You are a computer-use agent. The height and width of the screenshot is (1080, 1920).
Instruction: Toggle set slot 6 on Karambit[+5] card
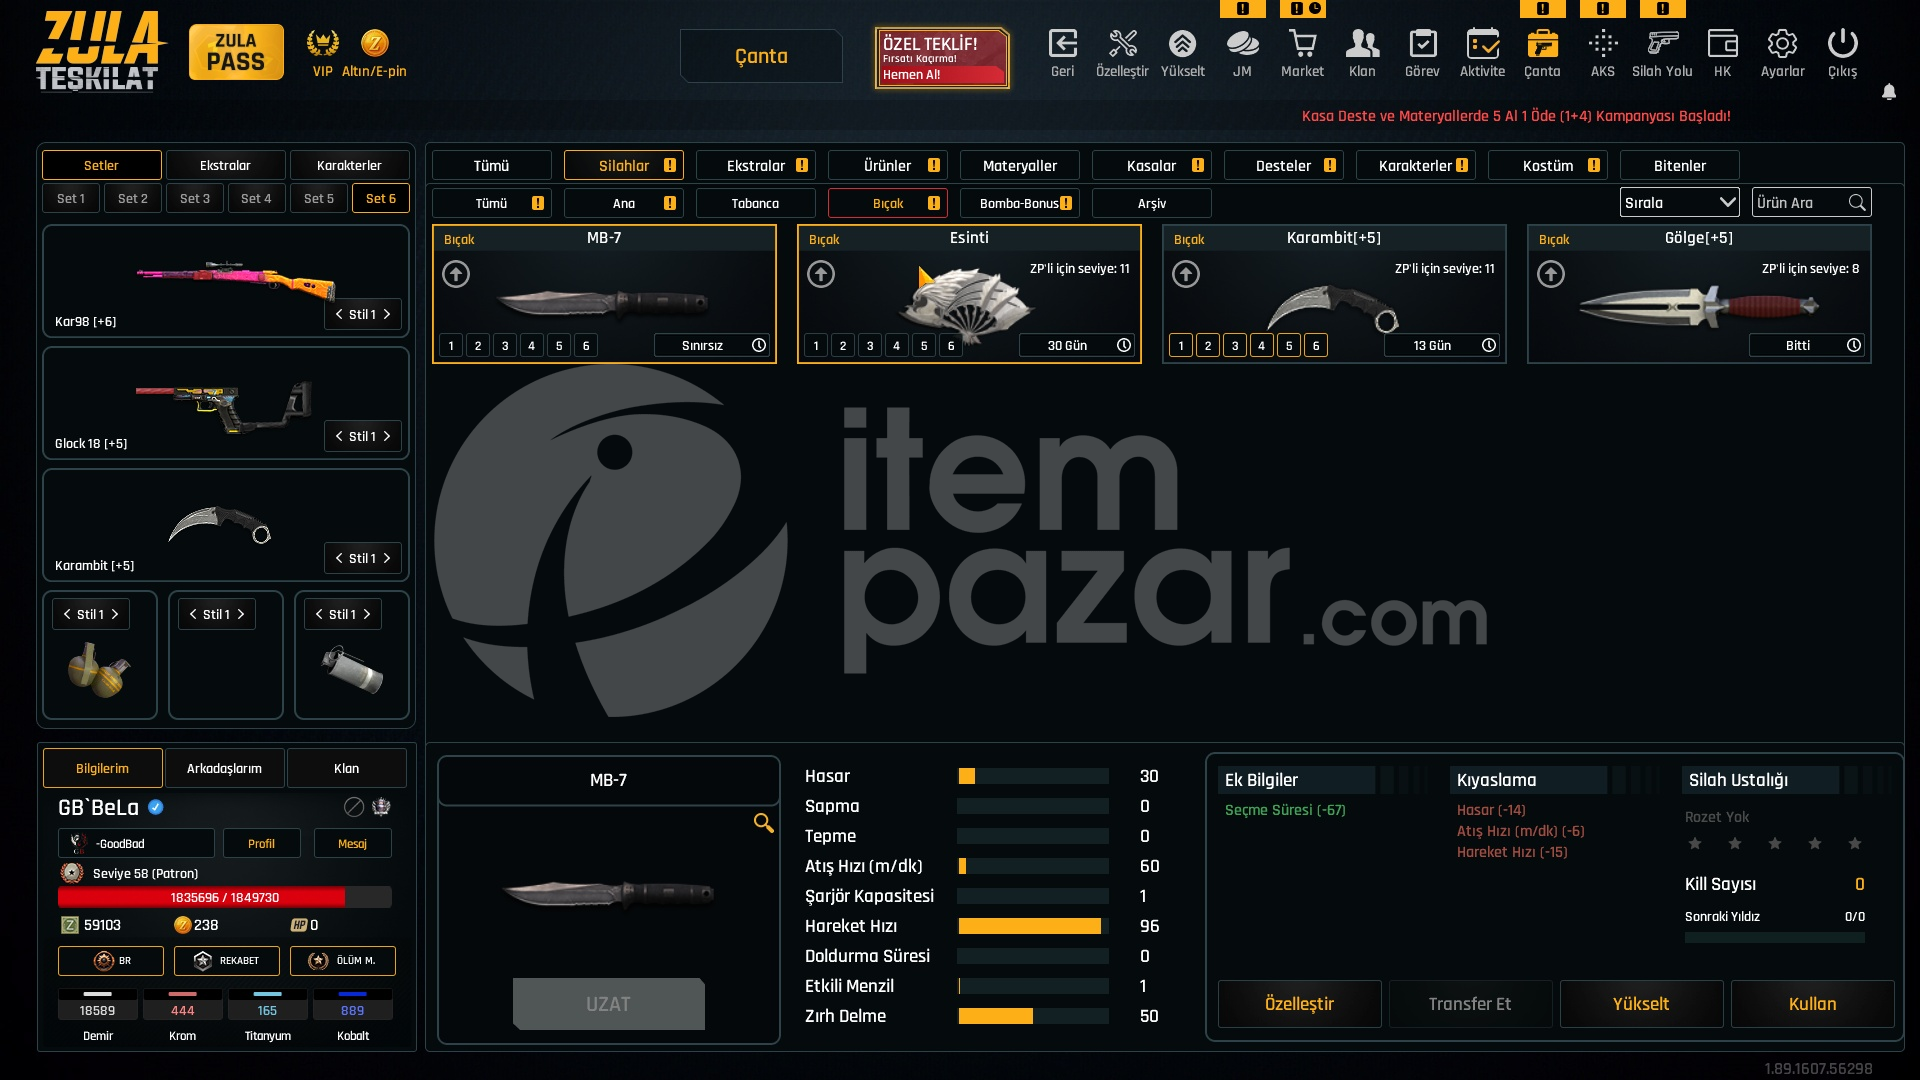pos(1316,346)
